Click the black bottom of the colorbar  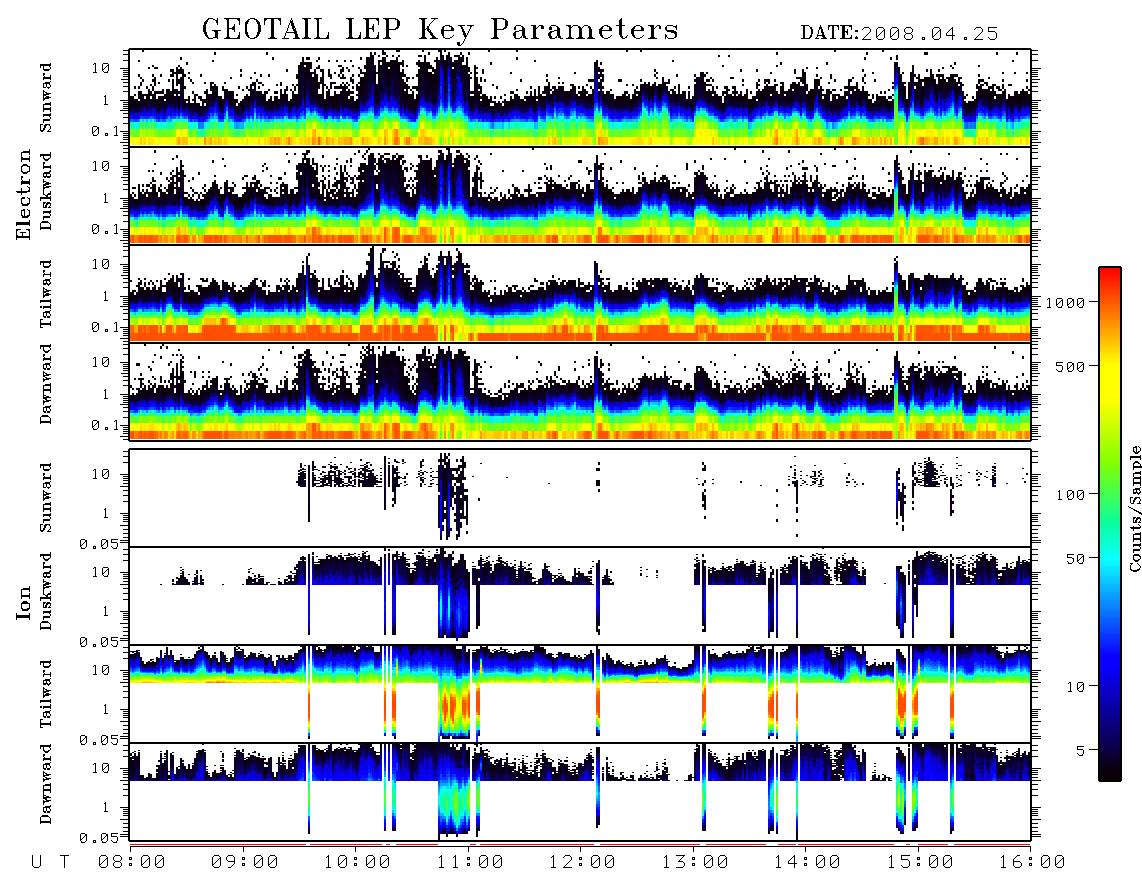[1110, 771]
